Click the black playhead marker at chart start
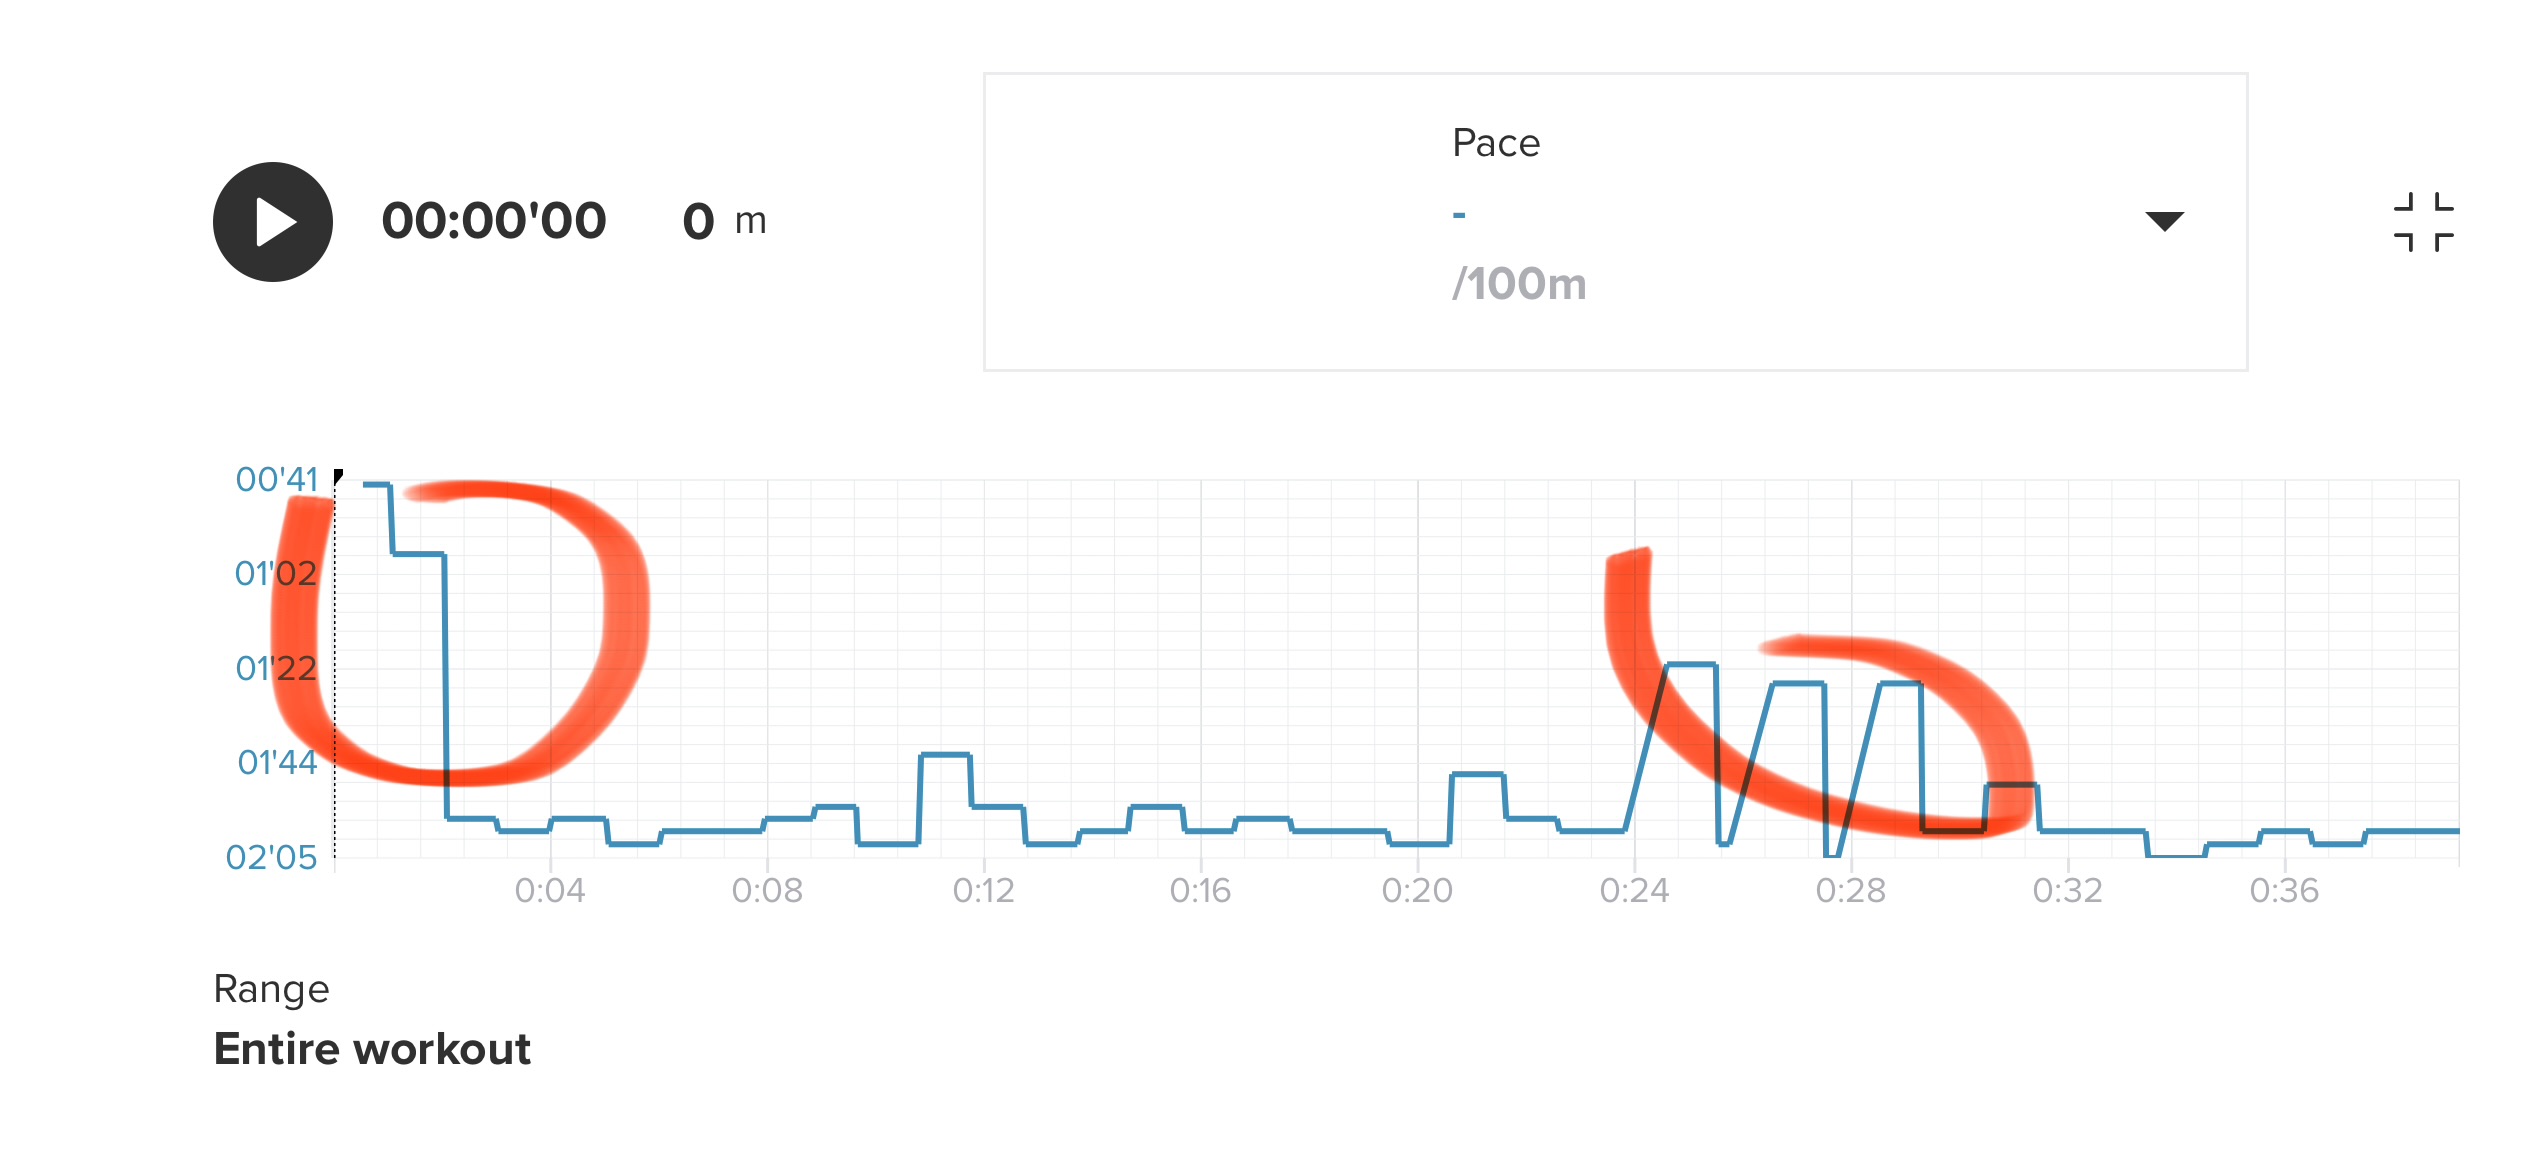Image resolution: width=2532 pixels, height=1170 pixels. pyautogui.click(x=338, y=475)
